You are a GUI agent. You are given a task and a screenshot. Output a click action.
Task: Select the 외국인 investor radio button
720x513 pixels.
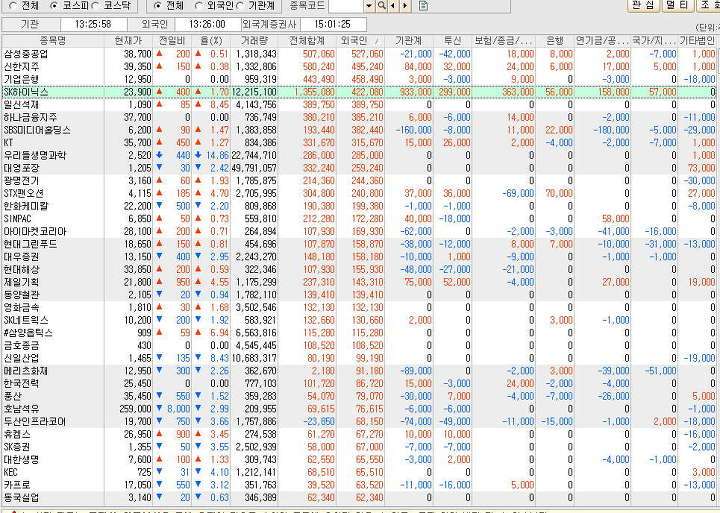[198, 6]
